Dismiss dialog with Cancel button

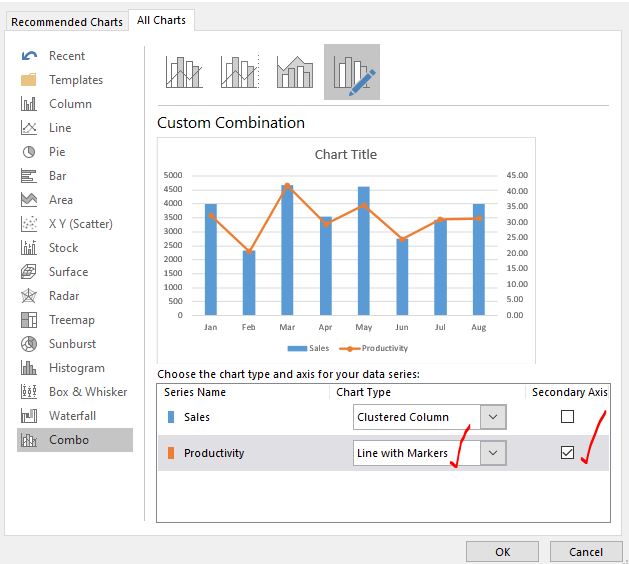pyautogui.click(x=586, y=552)
